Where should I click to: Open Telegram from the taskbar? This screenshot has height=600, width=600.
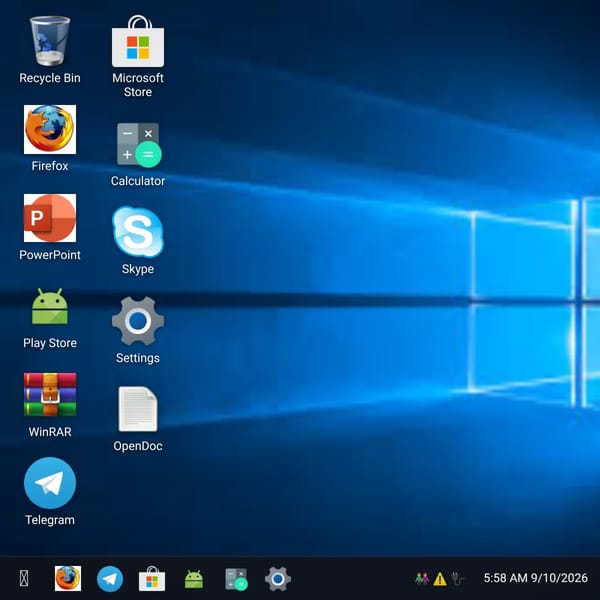(x=110, y=579)
